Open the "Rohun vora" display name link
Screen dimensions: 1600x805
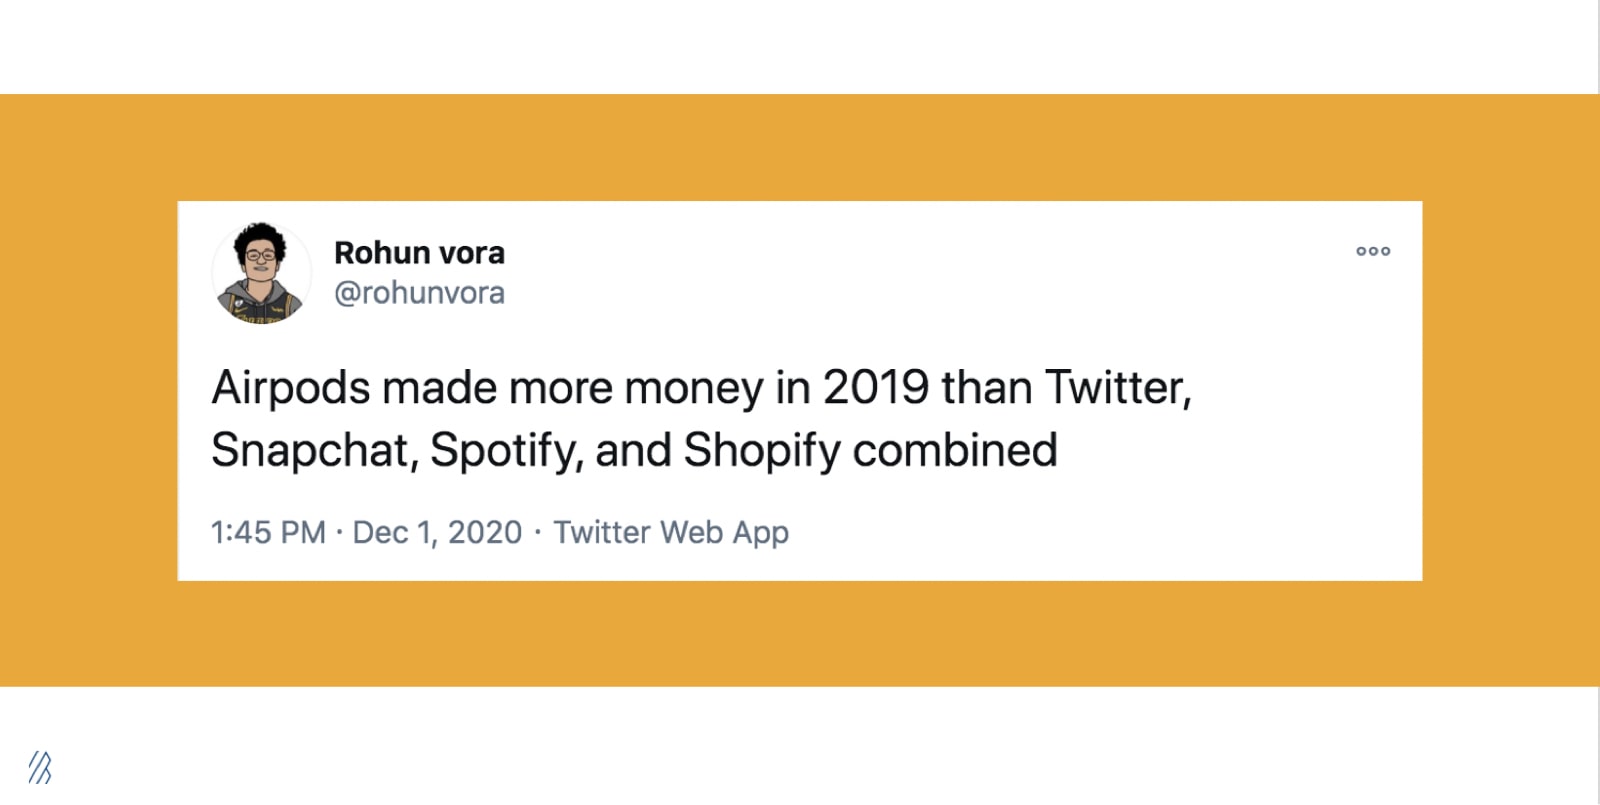[x=419, y=253]
